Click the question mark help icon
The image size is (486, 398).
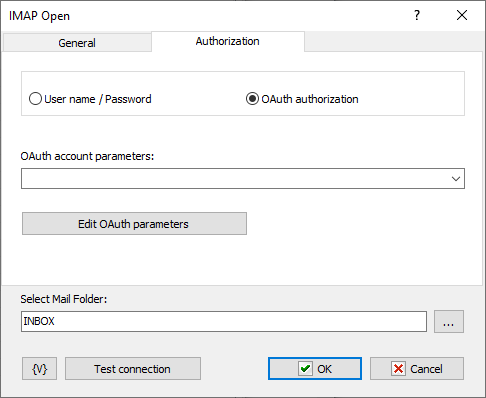pos(417,15)
